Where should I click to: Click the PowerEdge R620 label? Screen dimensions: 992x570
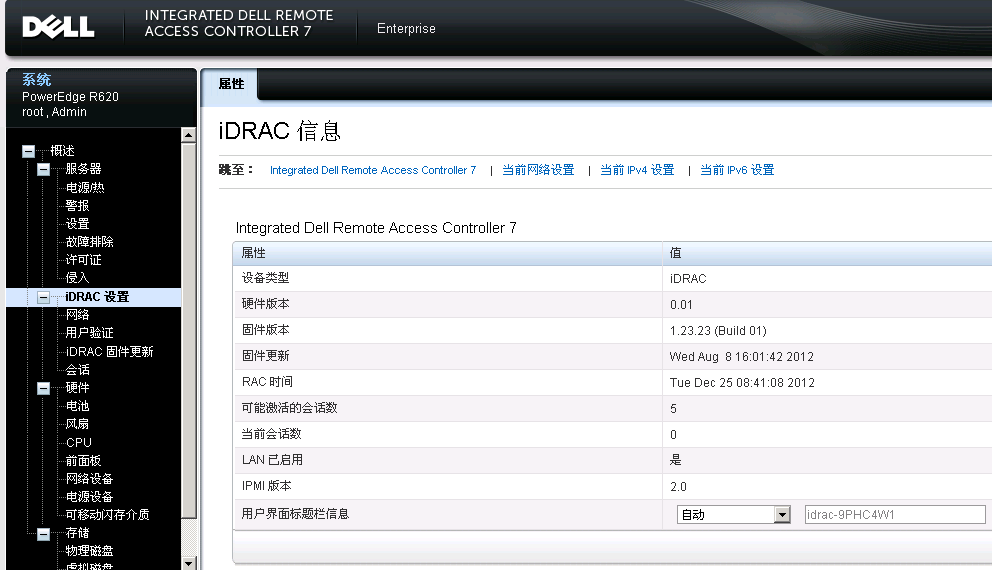[70, 97]
